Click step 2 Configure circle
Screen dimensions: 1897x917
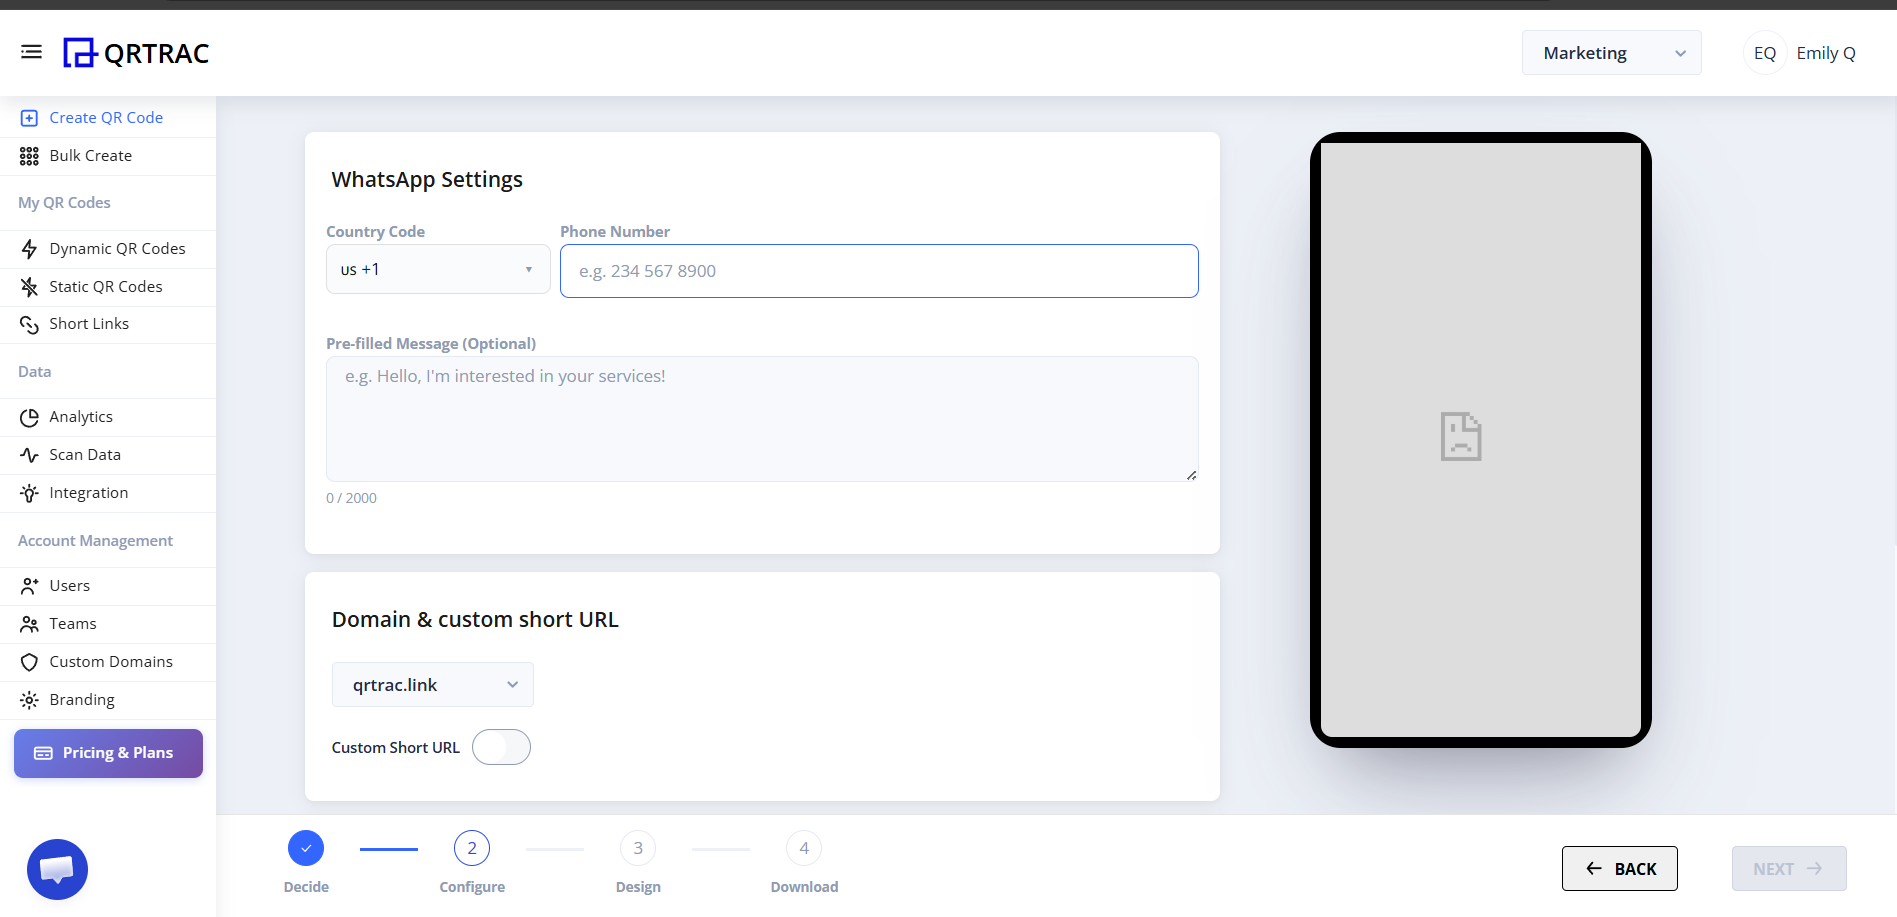472,848
